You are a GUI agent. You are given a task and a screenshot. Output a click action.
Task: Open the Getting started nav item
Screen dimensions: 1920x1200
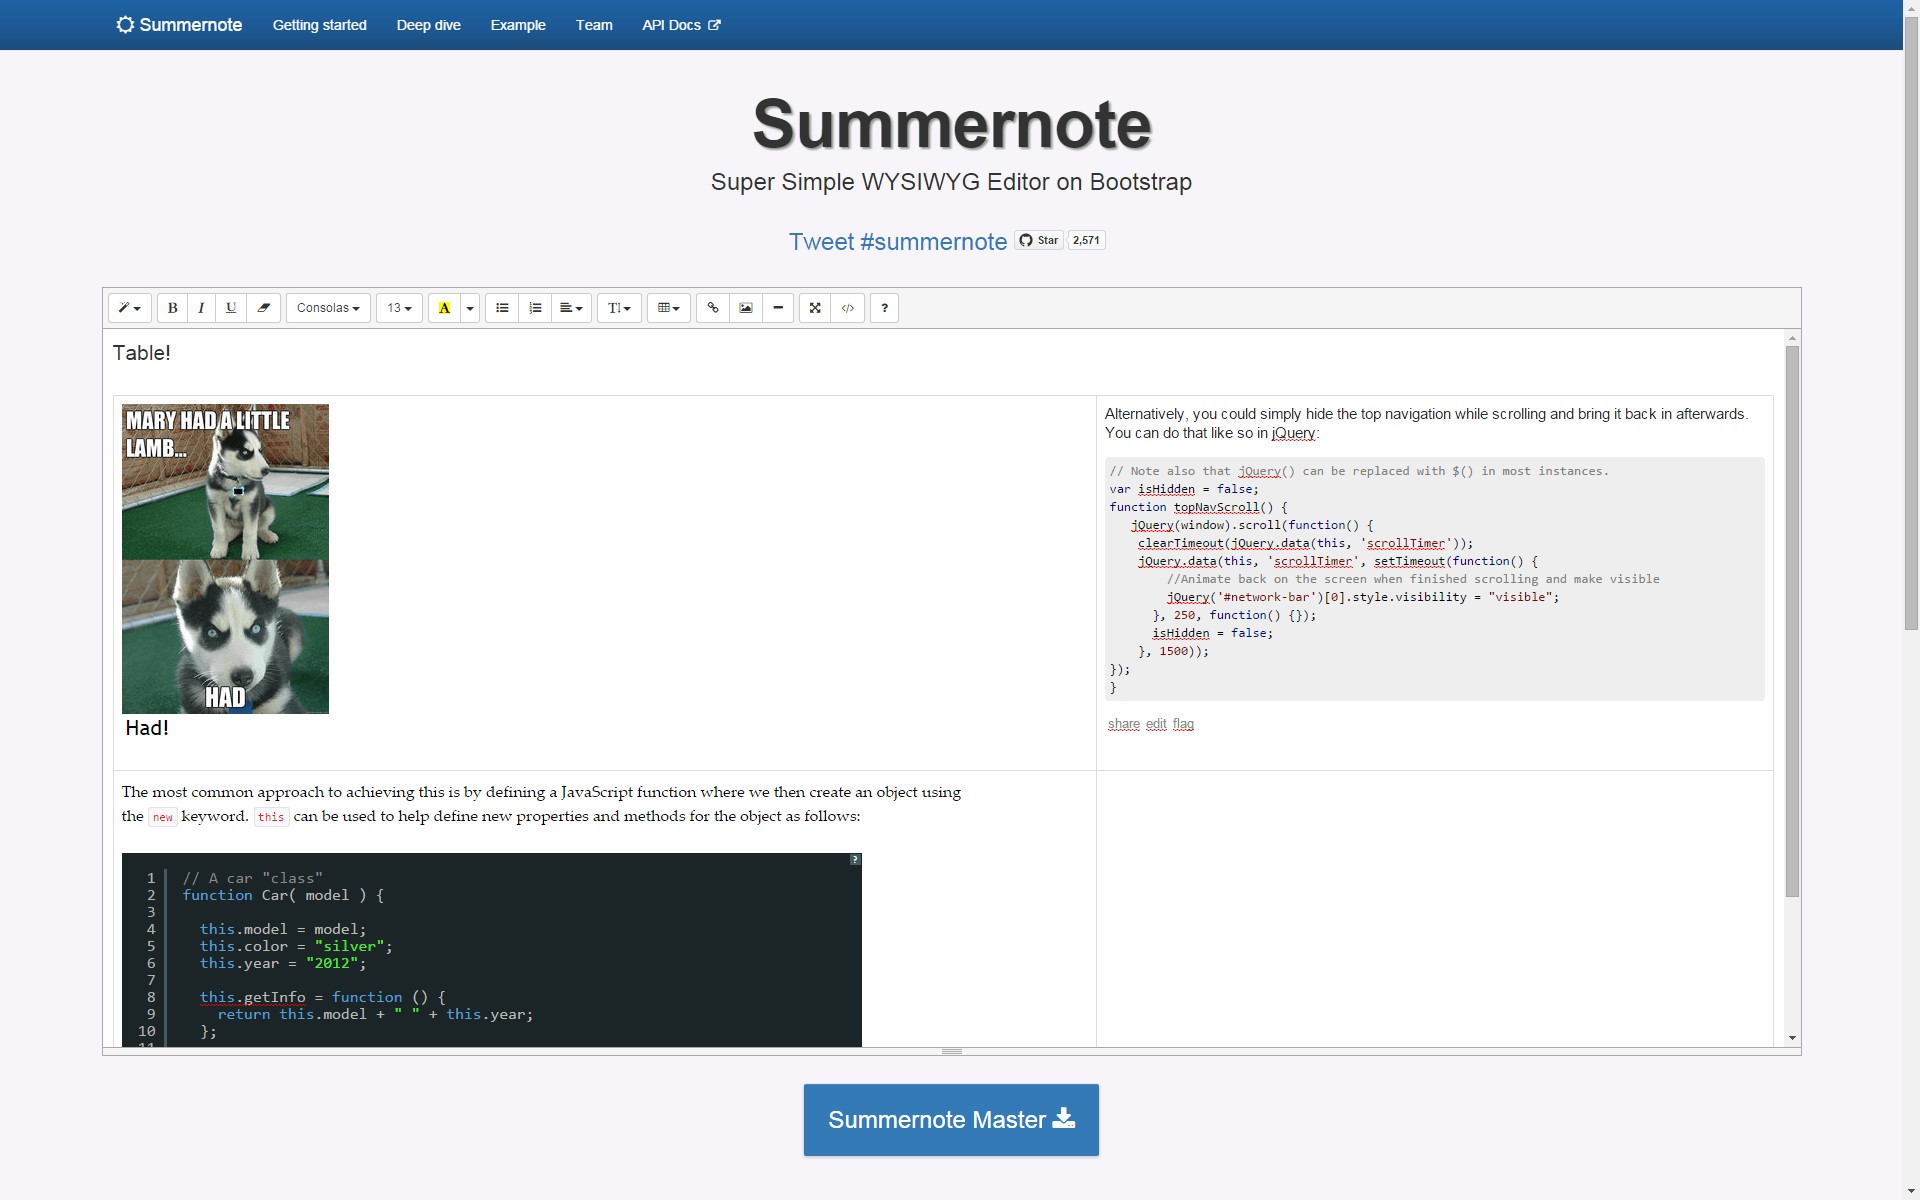click(319, 25)
